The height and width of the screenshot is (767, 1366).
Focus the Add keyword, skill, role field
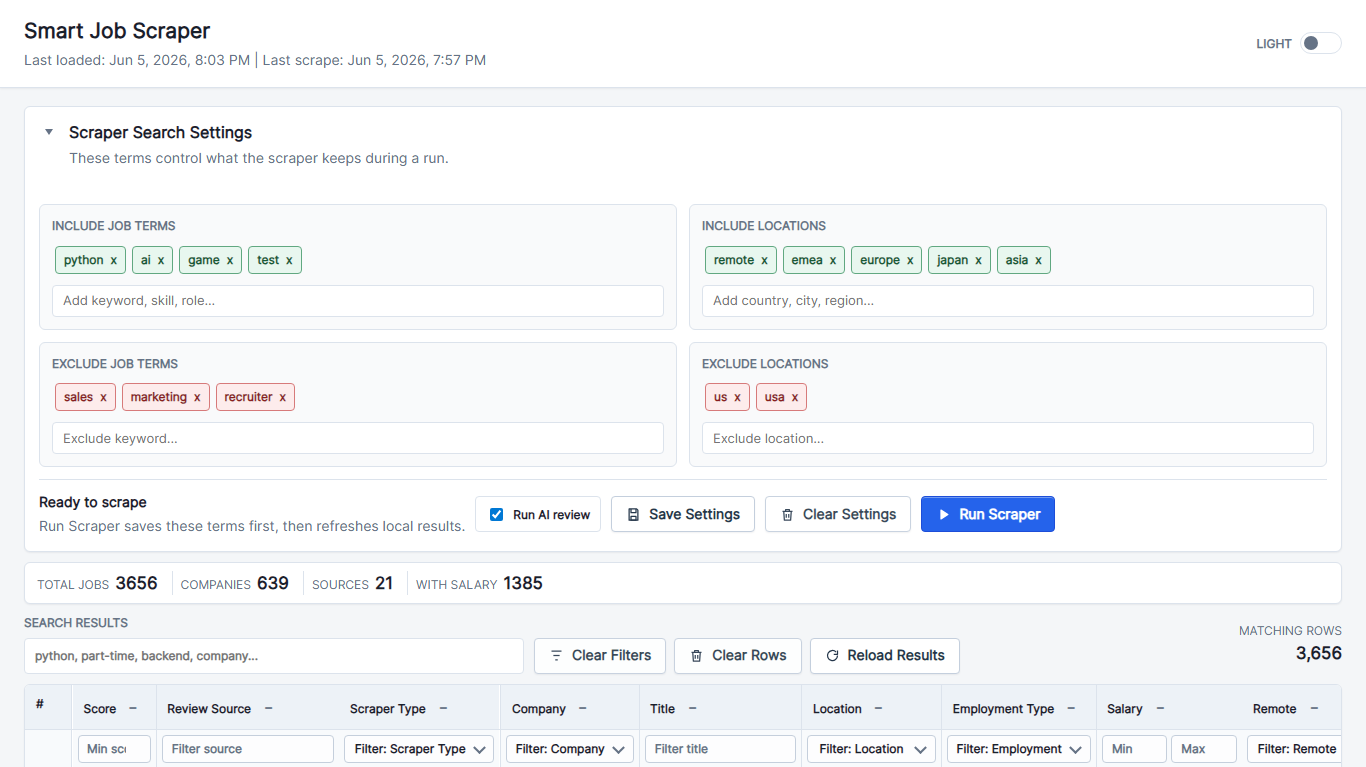(x=358, y=301)
